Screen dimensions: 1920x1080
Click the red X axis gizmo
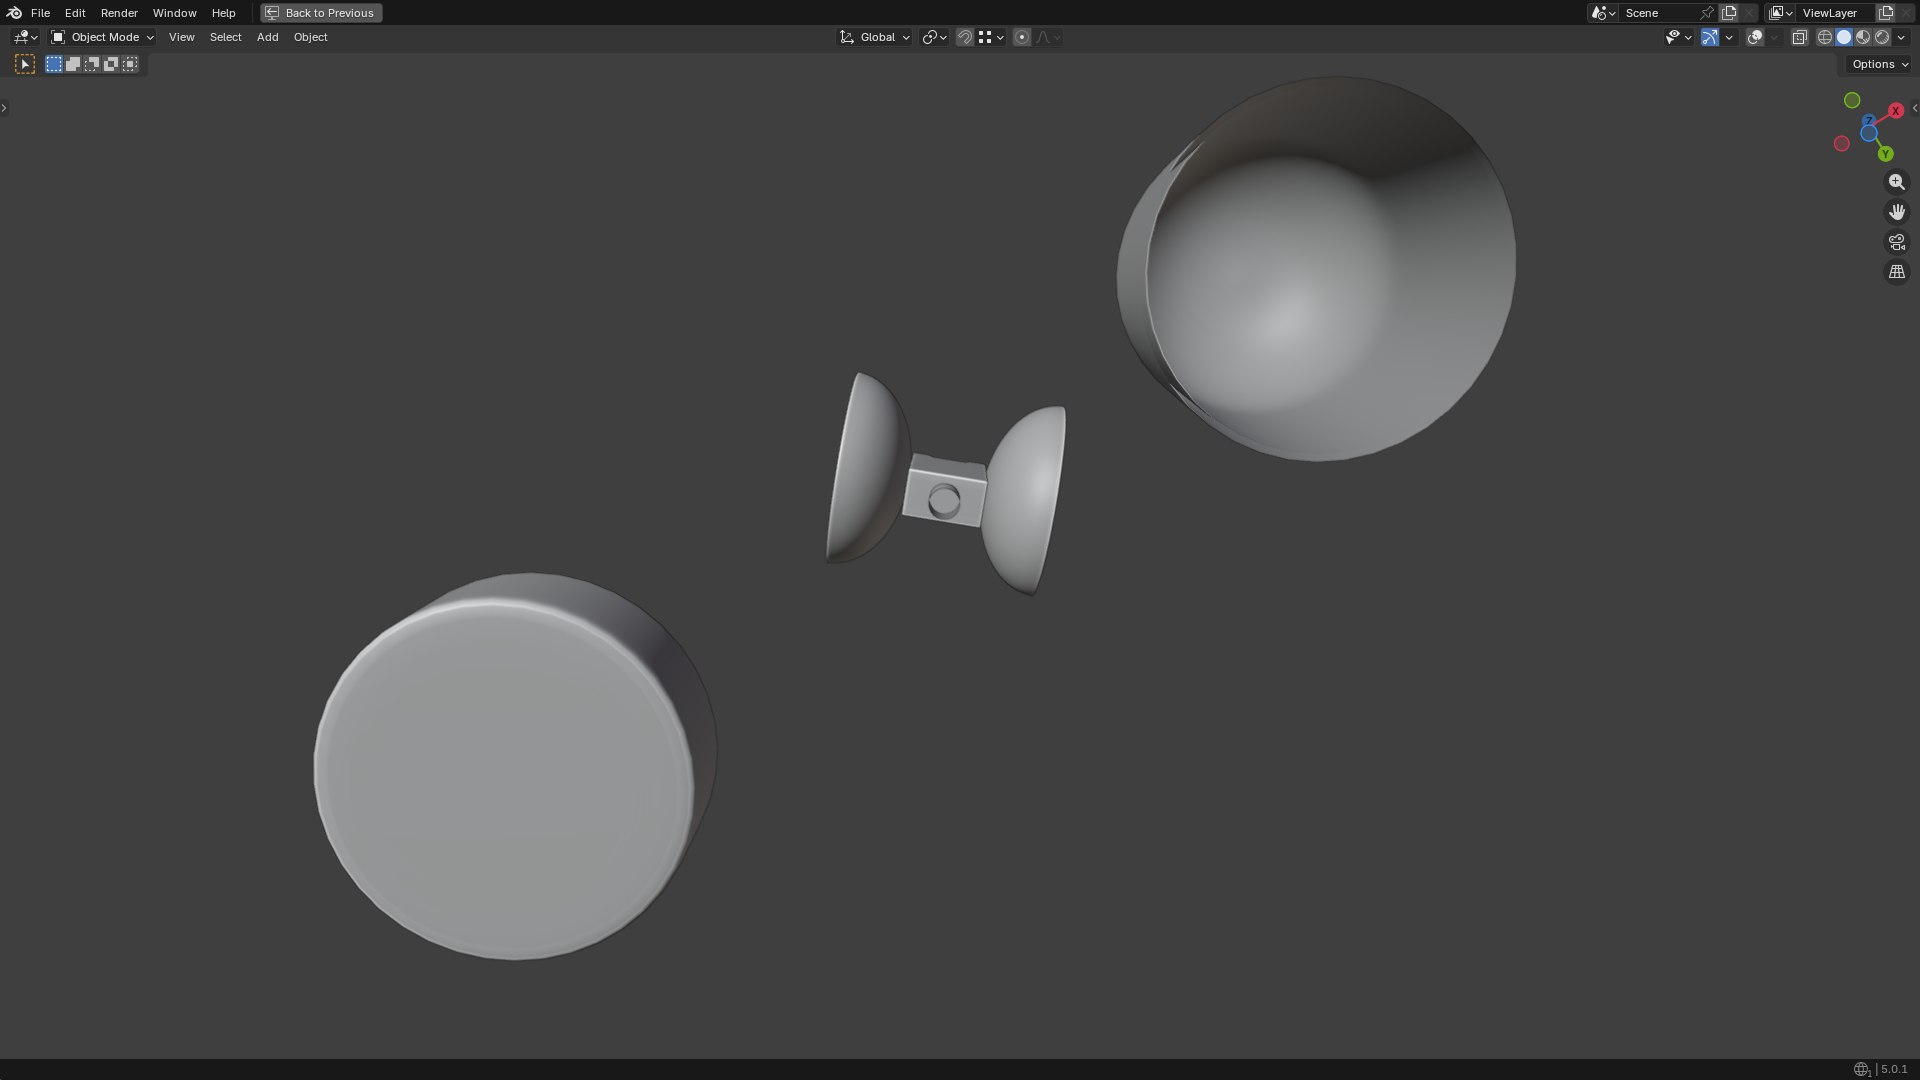1895,111
